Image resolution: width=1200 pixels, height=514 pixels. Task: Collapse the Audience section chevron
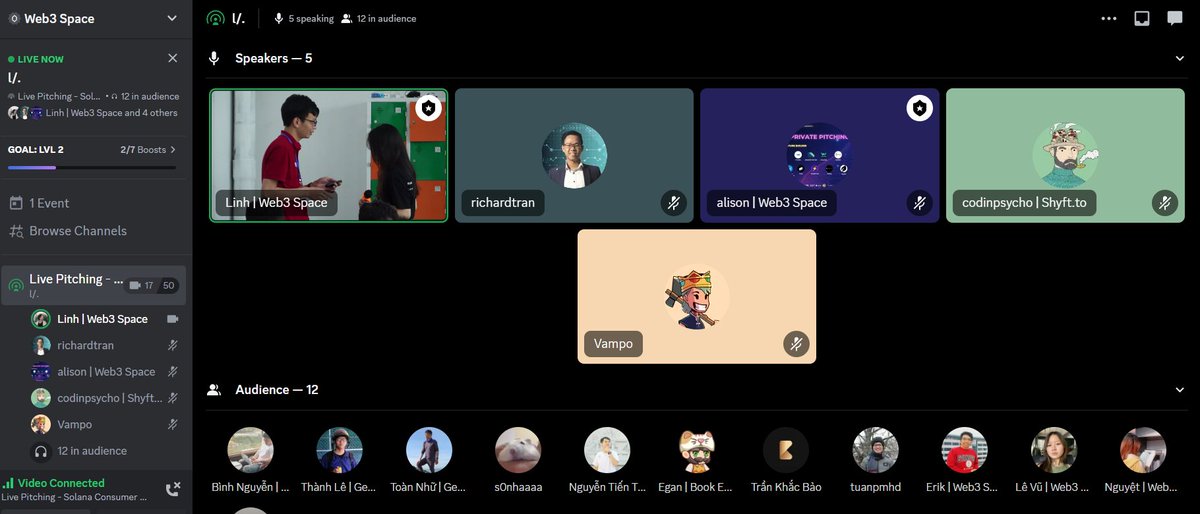pyautogui.click(x=1180, y=390)
